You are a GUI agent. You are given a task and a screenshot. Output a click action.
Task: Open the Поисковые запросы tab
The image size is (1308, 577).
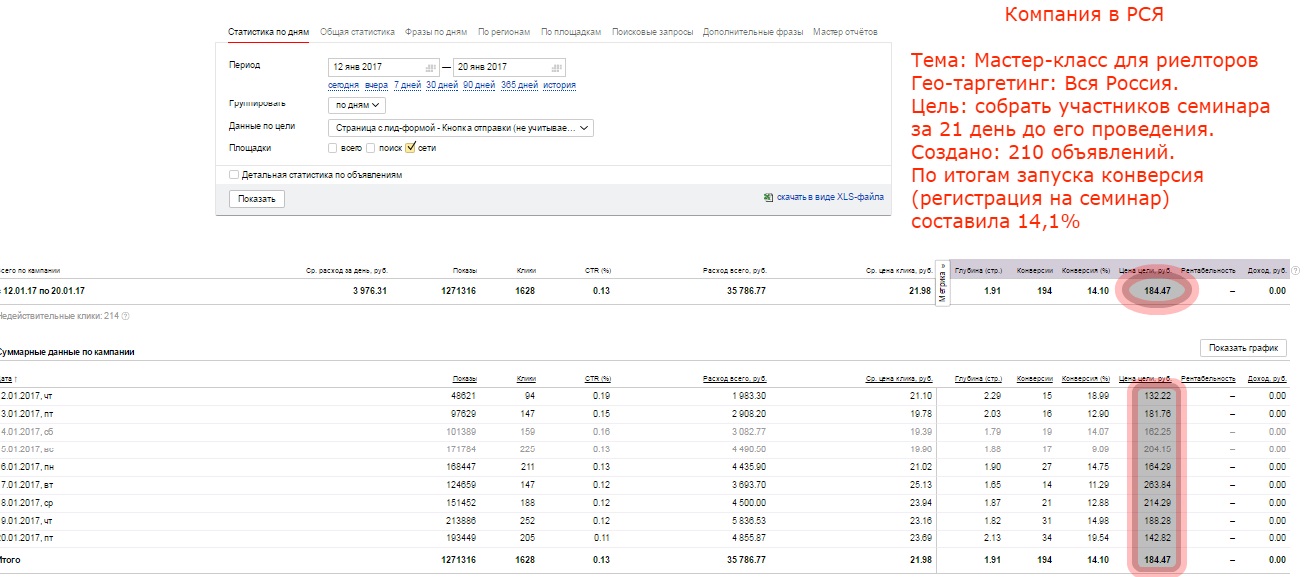[x=652, y=32]
